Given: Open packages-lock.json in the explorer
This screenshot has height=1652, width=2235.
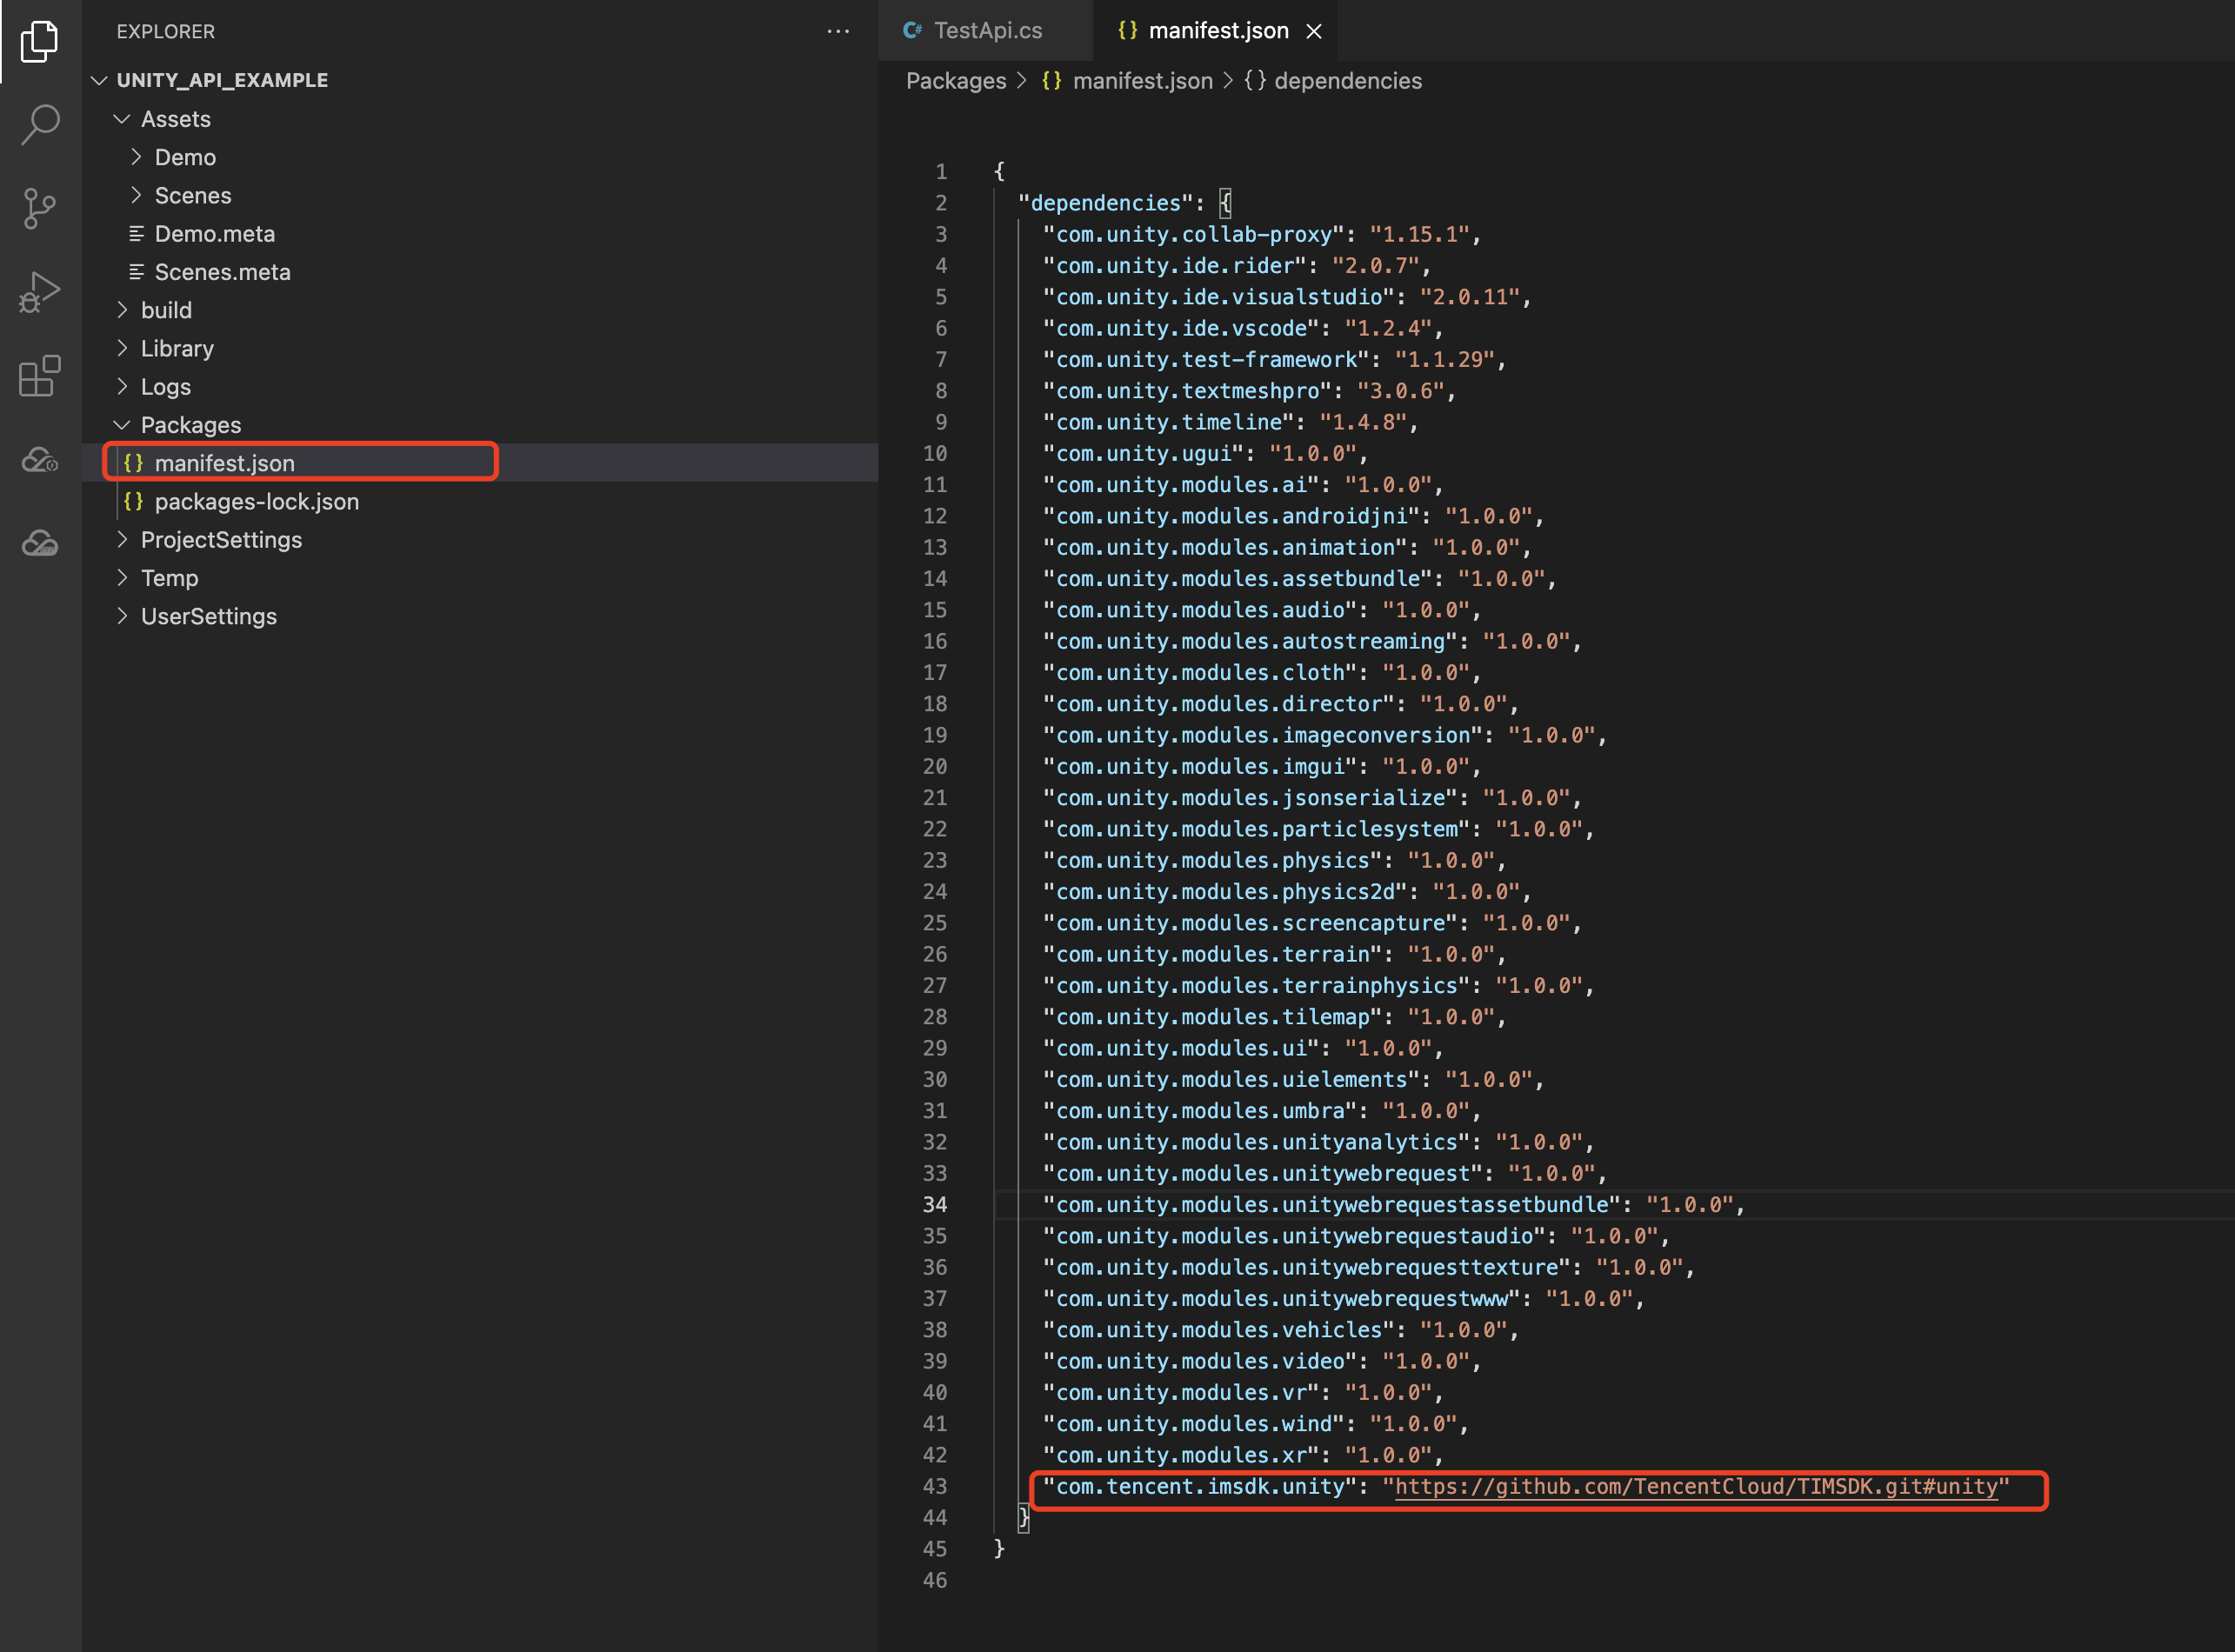Looking at the screenshot, I should coord(256,502).
